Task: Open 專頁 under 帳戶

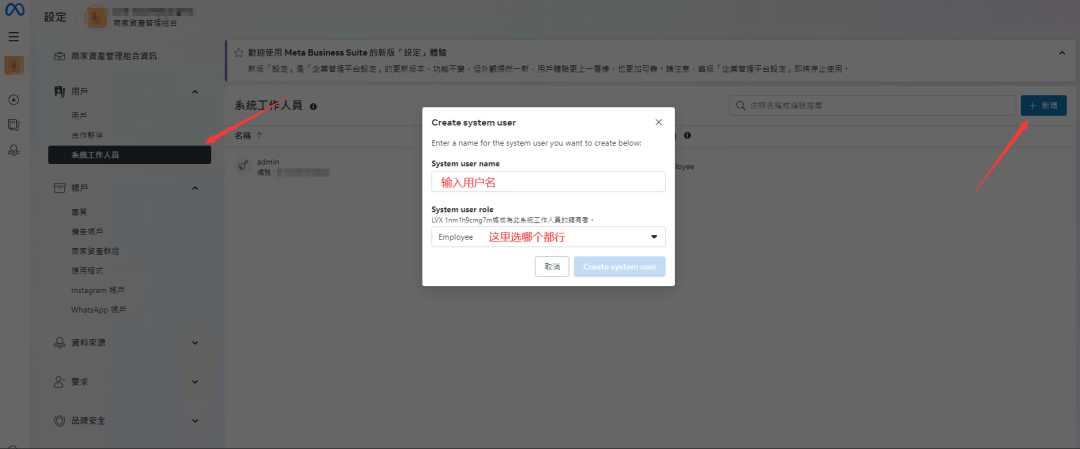Action: pos(79,212)
